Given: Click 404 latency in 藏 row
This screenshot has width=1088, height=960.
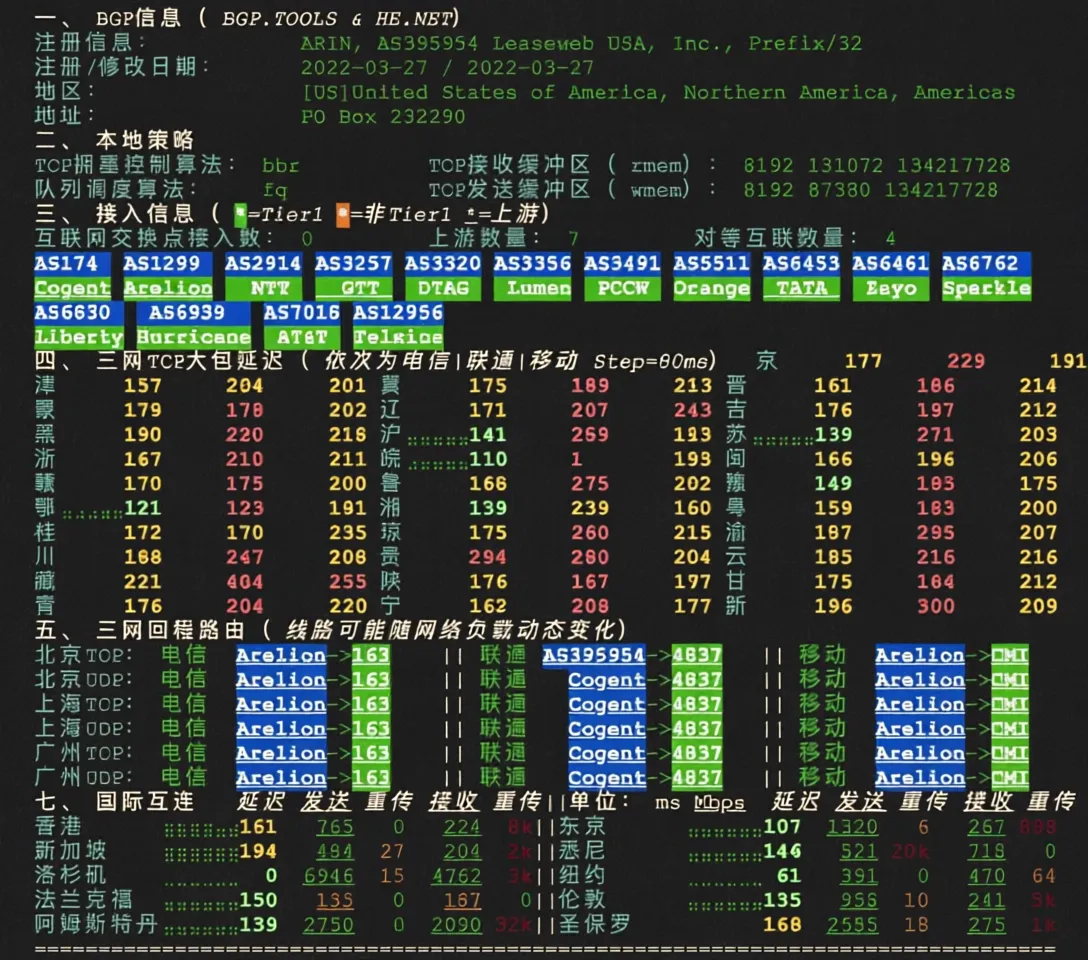Looking at the screenshot, I should point(244,582).
